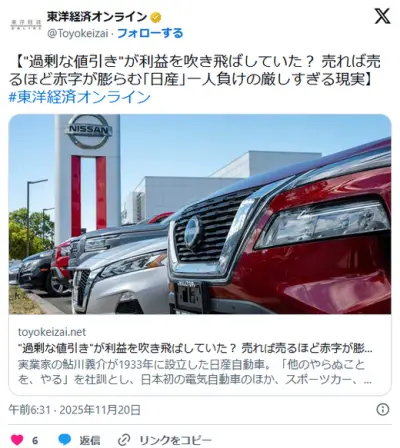Screen dimensions: 400x448
Task: Open the #東洋経済オンライン hashtag
Action: pyautogui.click(x=79, y=97)
